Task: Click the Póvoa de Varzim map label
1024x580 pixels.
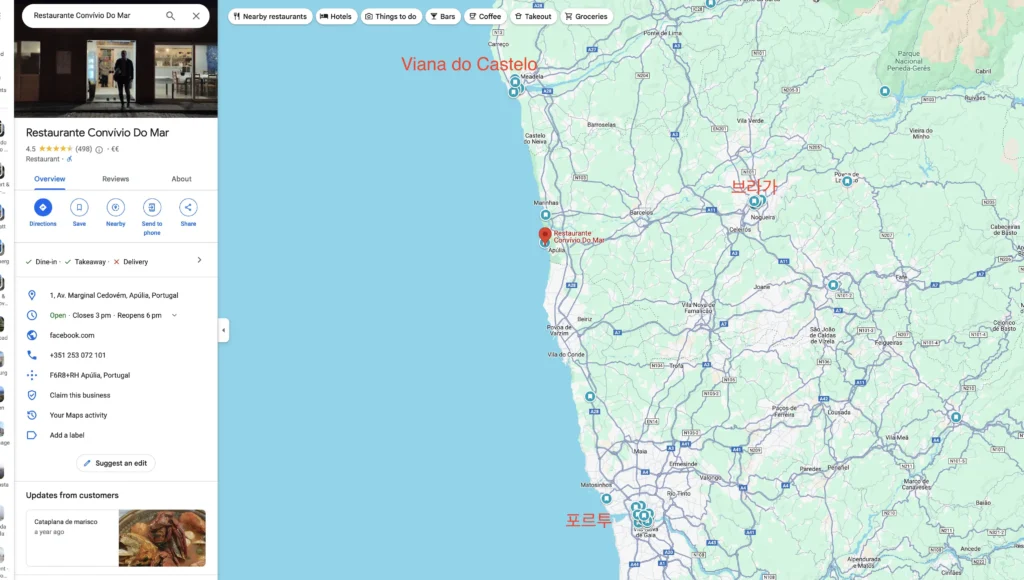Action: pyautogui.click(x=558, y=330)
